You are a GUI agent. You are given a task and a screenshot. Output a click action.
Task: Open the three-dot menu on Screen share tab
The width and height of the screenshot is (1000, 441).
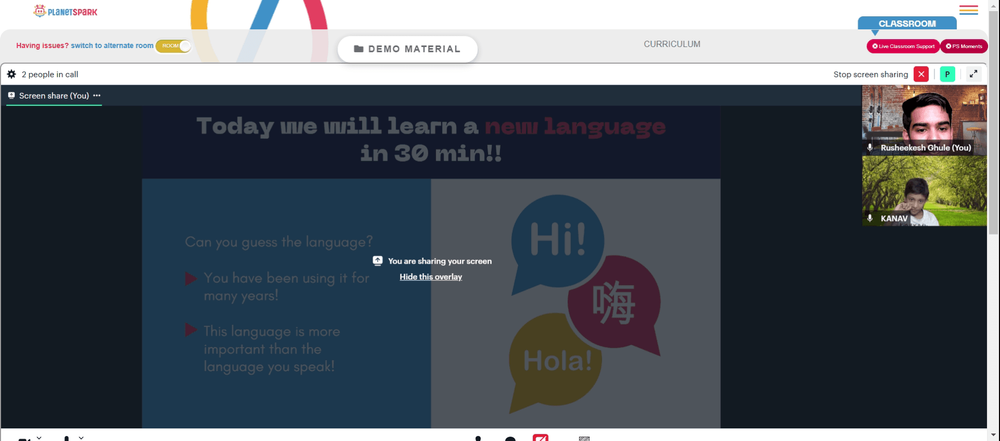click(x=97, y=95)
